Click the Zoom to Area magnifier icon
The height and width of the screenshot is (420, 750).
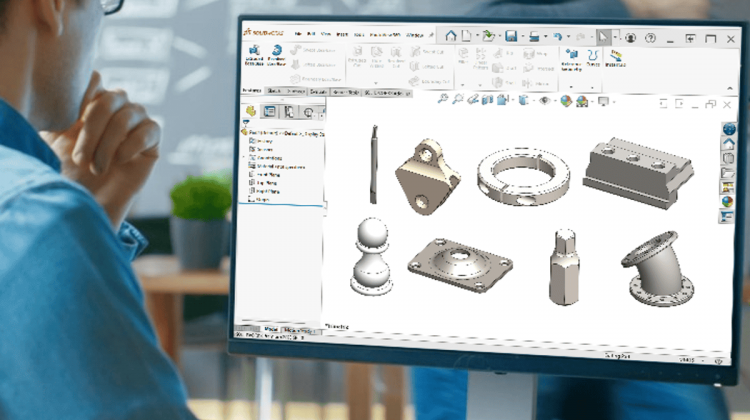coord(458,99)
